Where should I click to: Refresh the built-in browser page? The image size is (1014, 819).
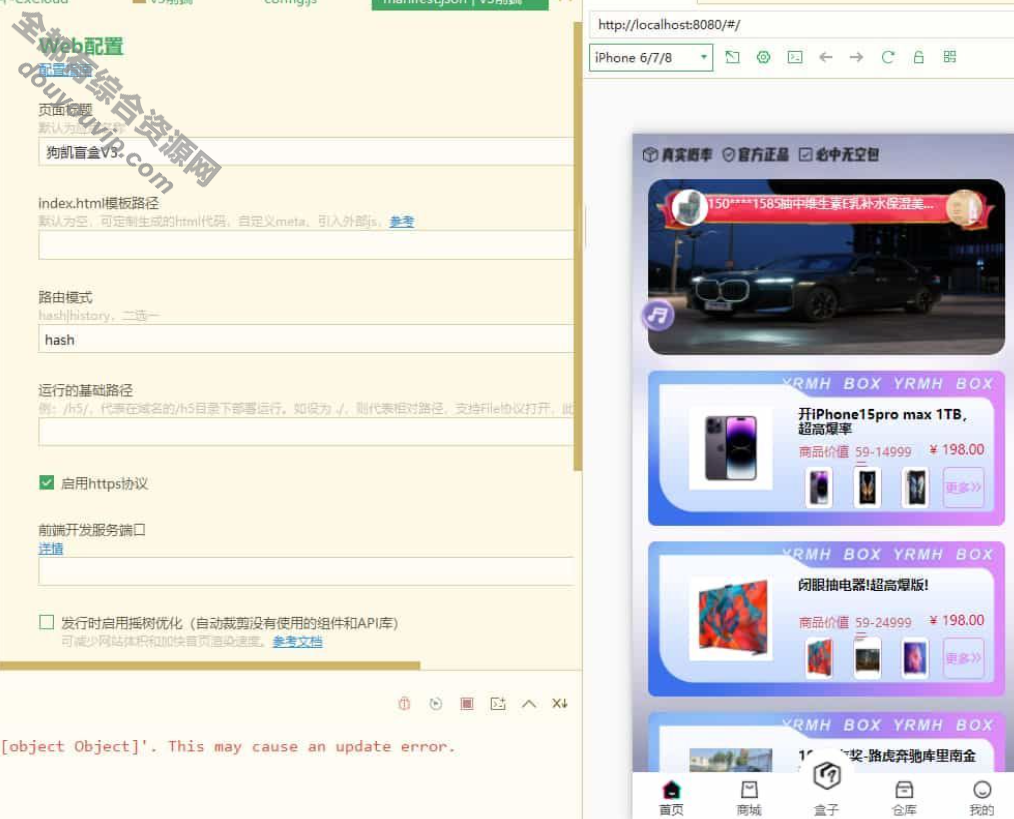tap(888, 58)
